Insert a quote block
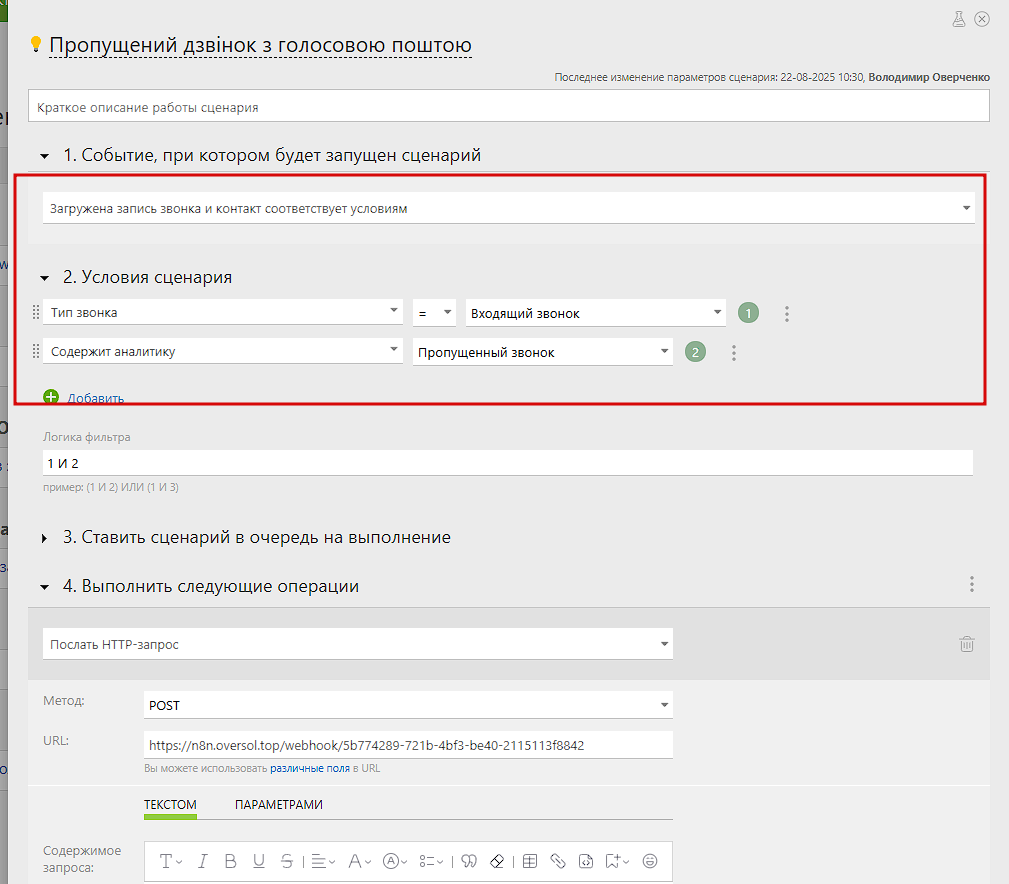The width and height of the screenshot is (1009, 884). [x=469, y=861]
